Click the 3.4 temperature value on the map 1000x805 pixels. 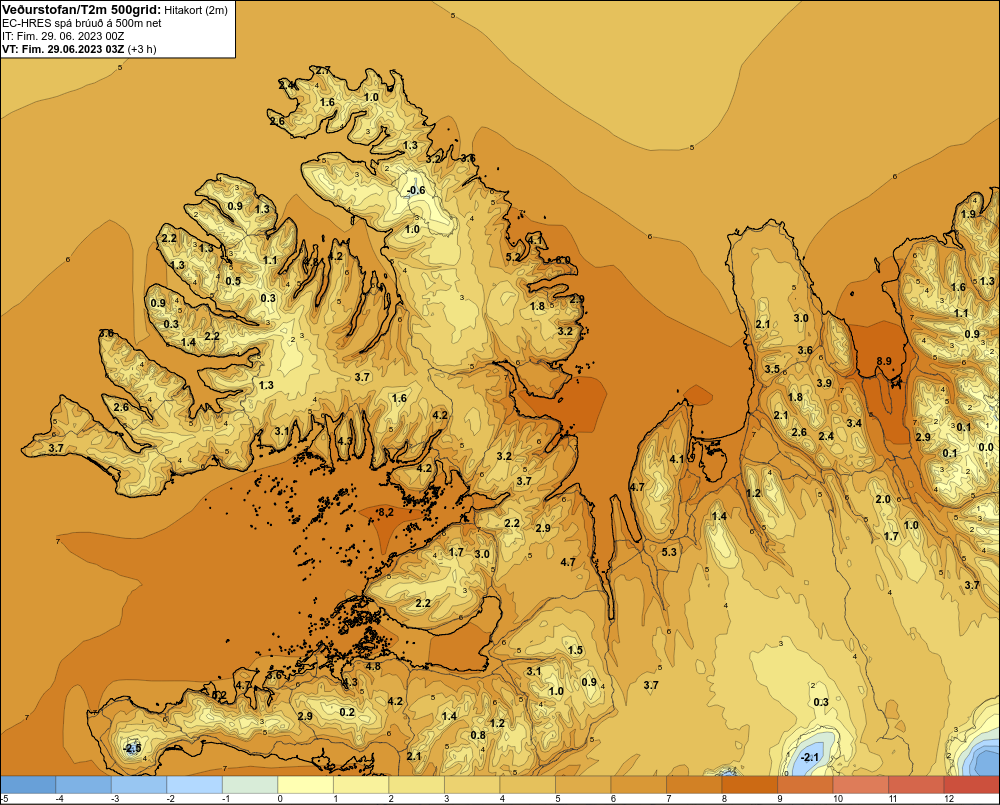854,423
